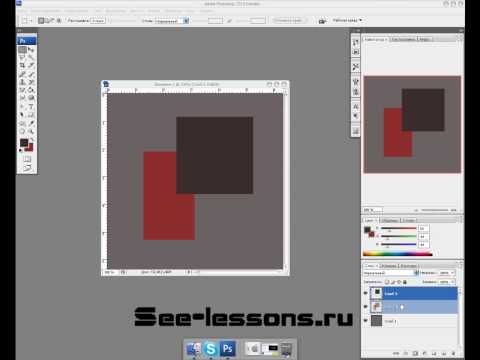The image size is (480, 360).
Task: Click the Feather input field in options bar
Action: pyautogui.click(x=98, y=21)
